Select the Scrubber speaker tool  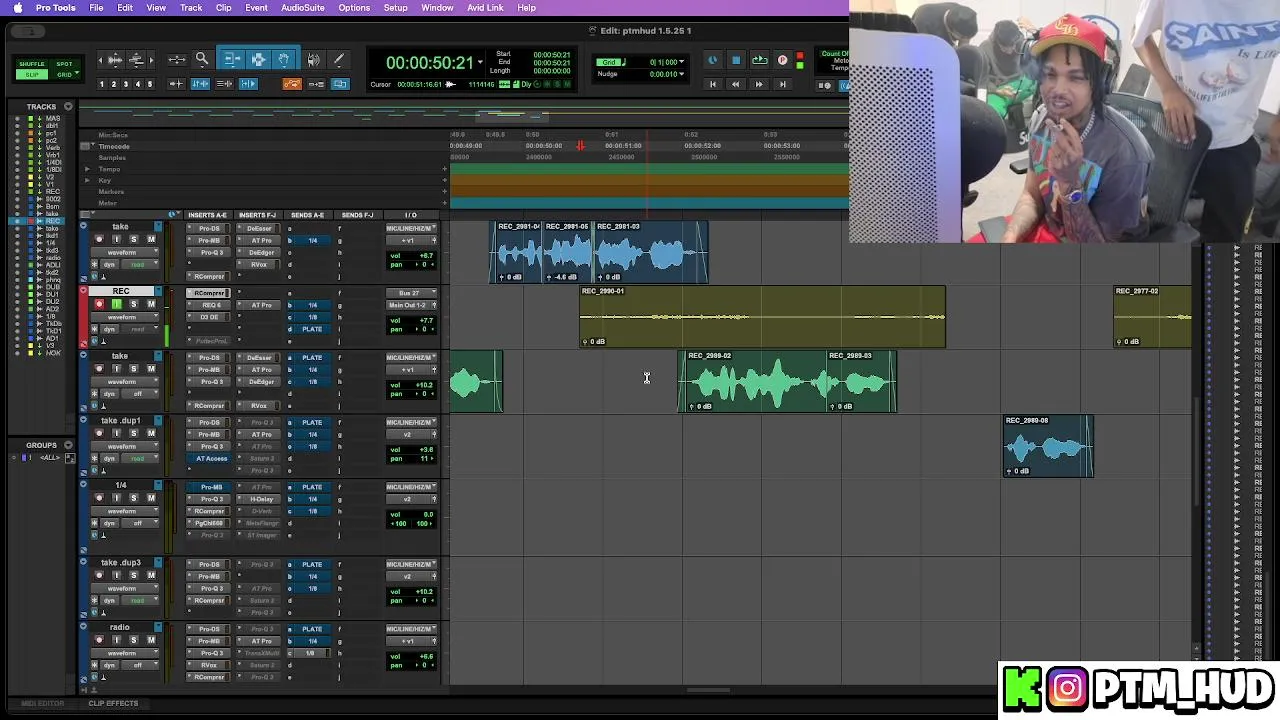click(x=314, y=60)
